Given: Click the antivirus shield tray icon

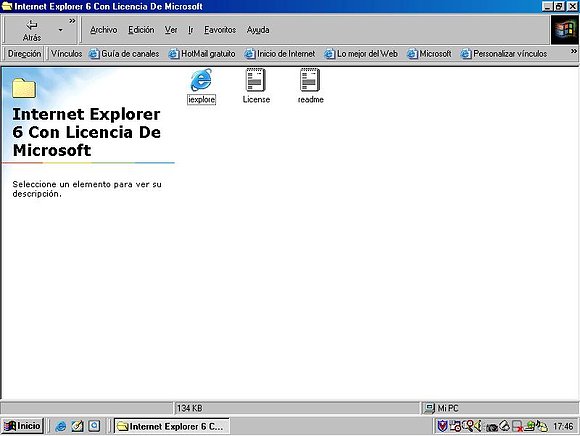Looking at the screenshot, I should click(442, 426).
